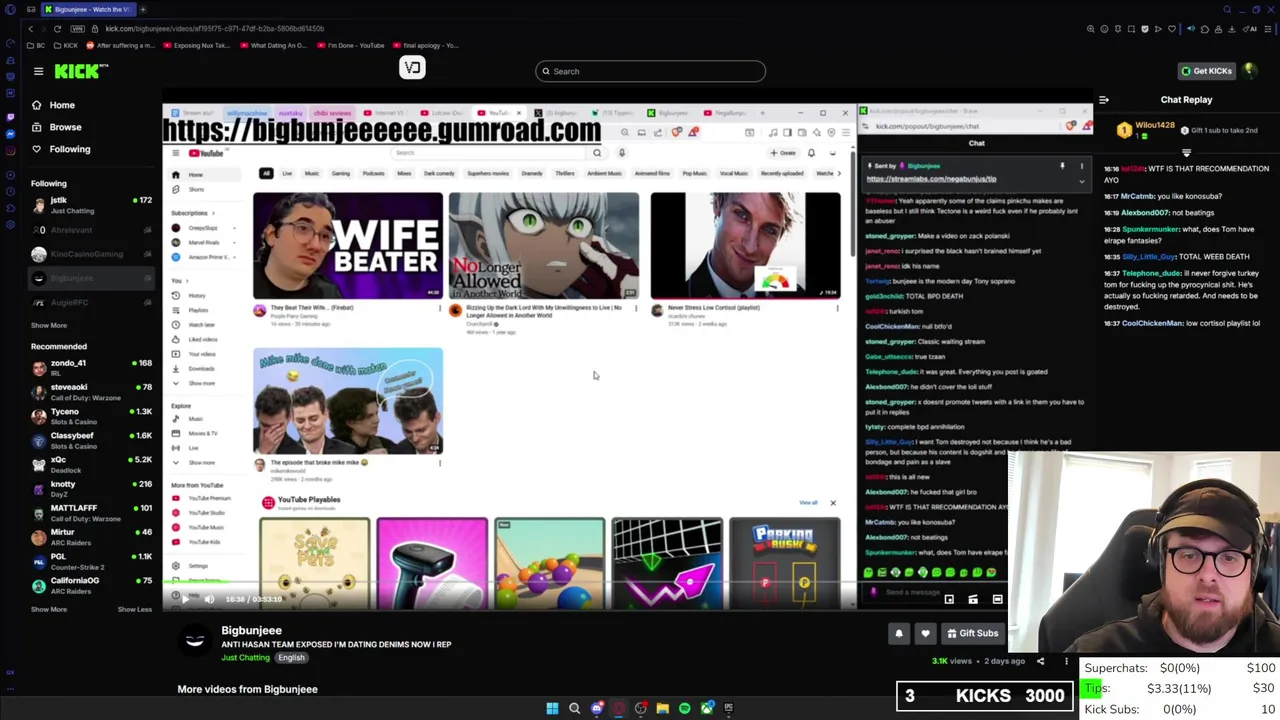Enable picture-in-picture on the video
1280x720 pixels.
point(949,599)
